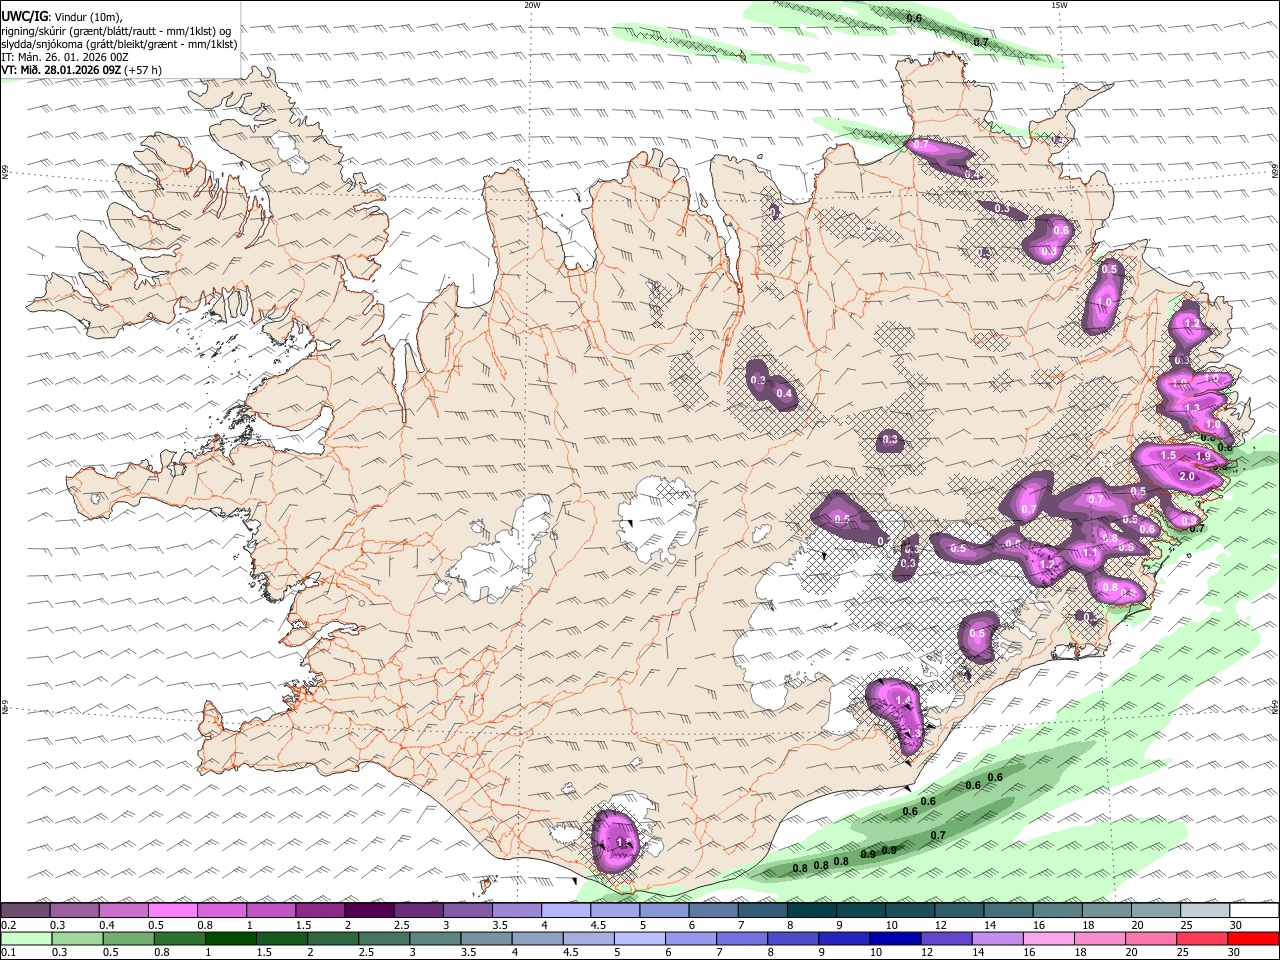Image resolution: width=1280 pixels, height=960 pixels.
Task: Click the 15W longitude label
Action: click(x=1059, y=5)
